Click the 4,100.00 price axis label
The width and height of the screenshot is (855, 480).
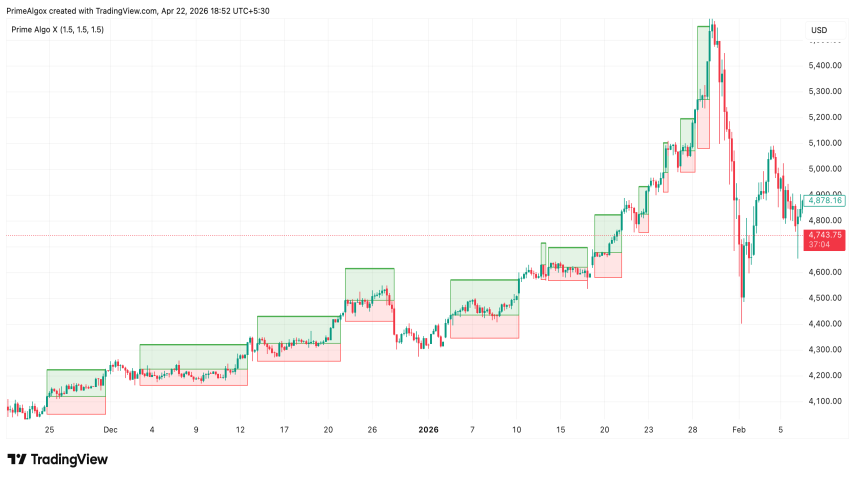[x=823, y=401]
